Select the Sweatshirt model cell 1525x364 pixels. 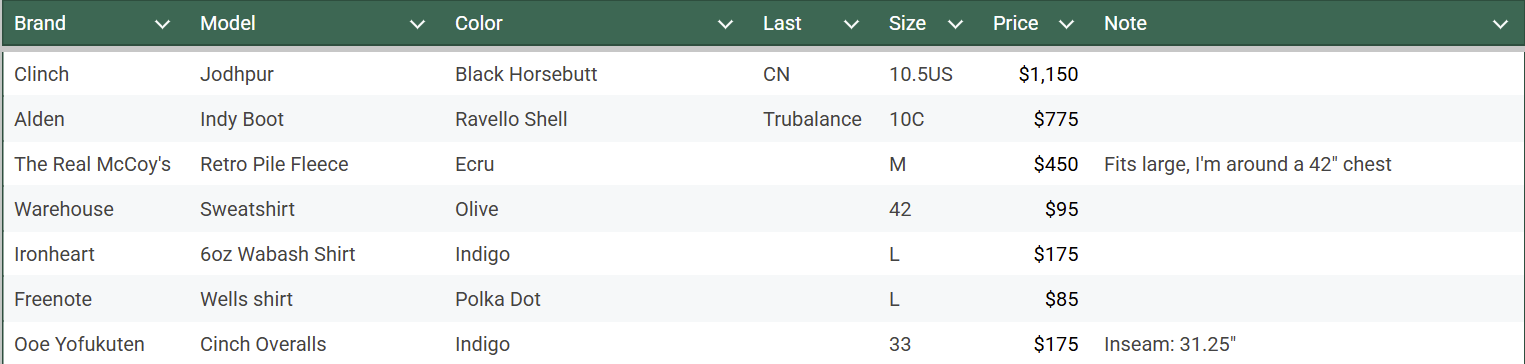(247, 209)
